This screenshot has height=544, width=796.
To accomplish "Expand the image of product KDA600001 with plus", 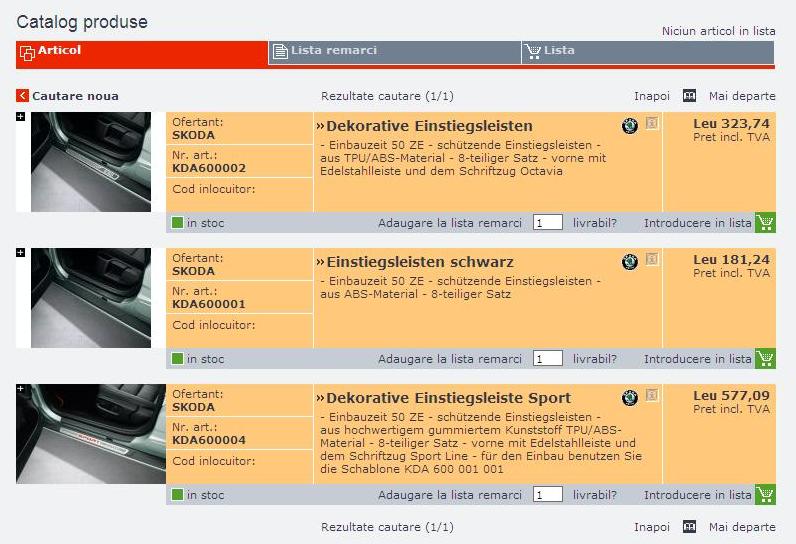I will point(20,253).
